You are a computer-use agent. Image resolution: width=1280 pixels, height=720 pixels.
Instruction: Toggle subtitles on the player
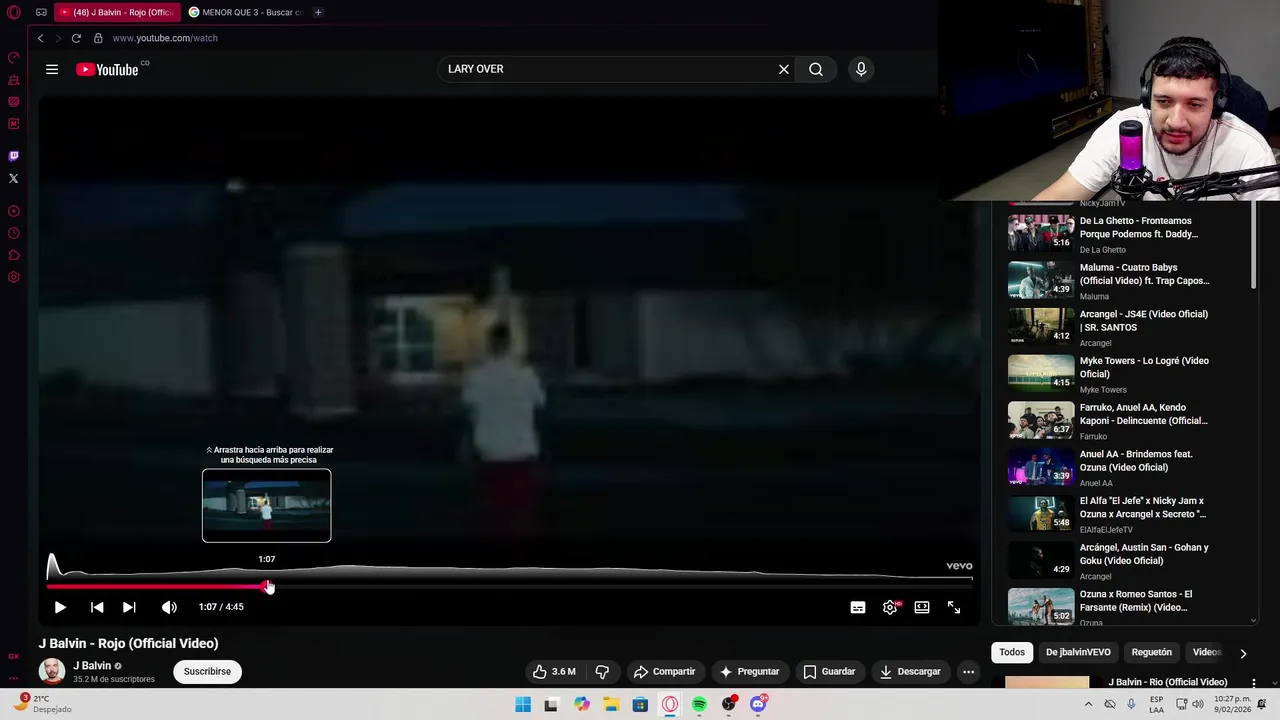858,607
